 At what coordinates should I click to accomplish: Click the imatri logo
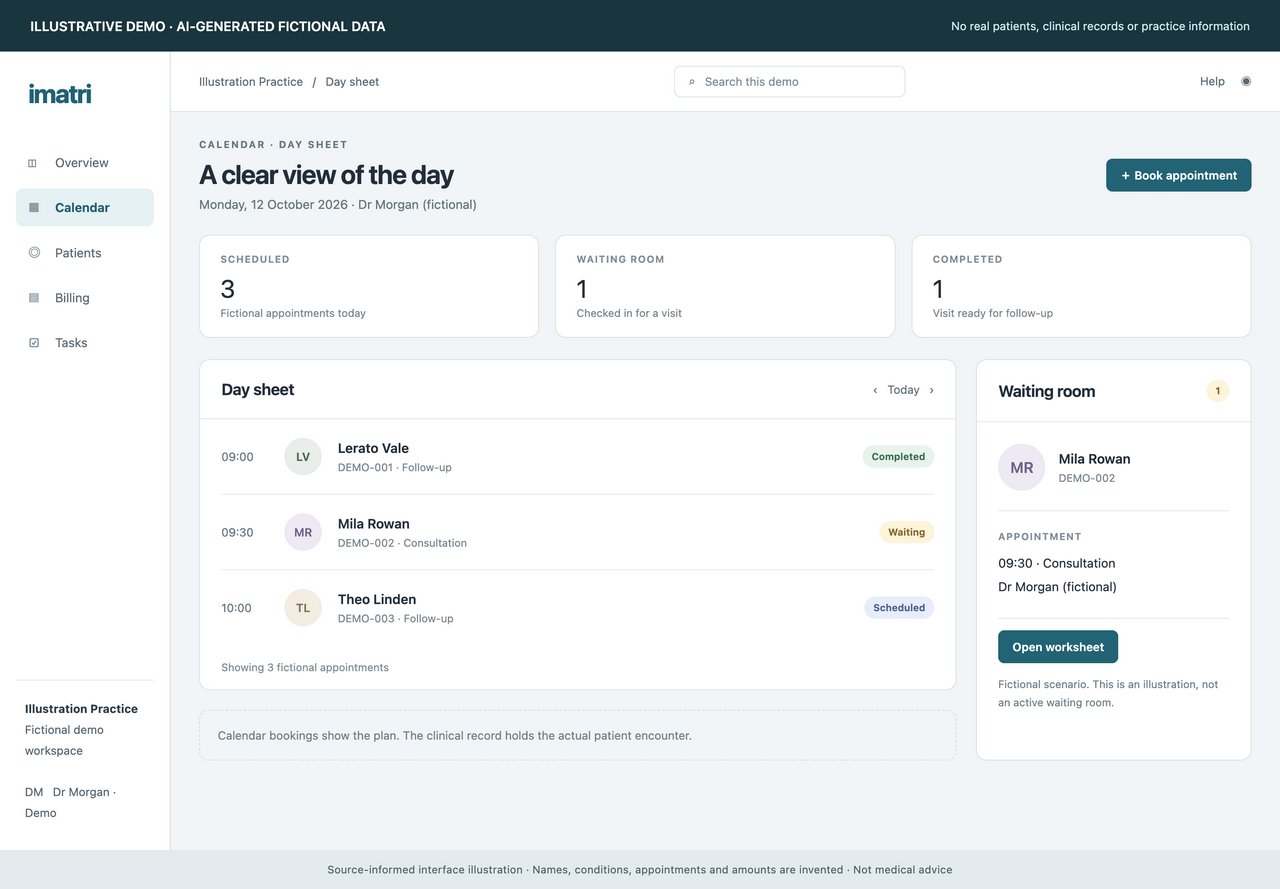(x=60, y=94)
